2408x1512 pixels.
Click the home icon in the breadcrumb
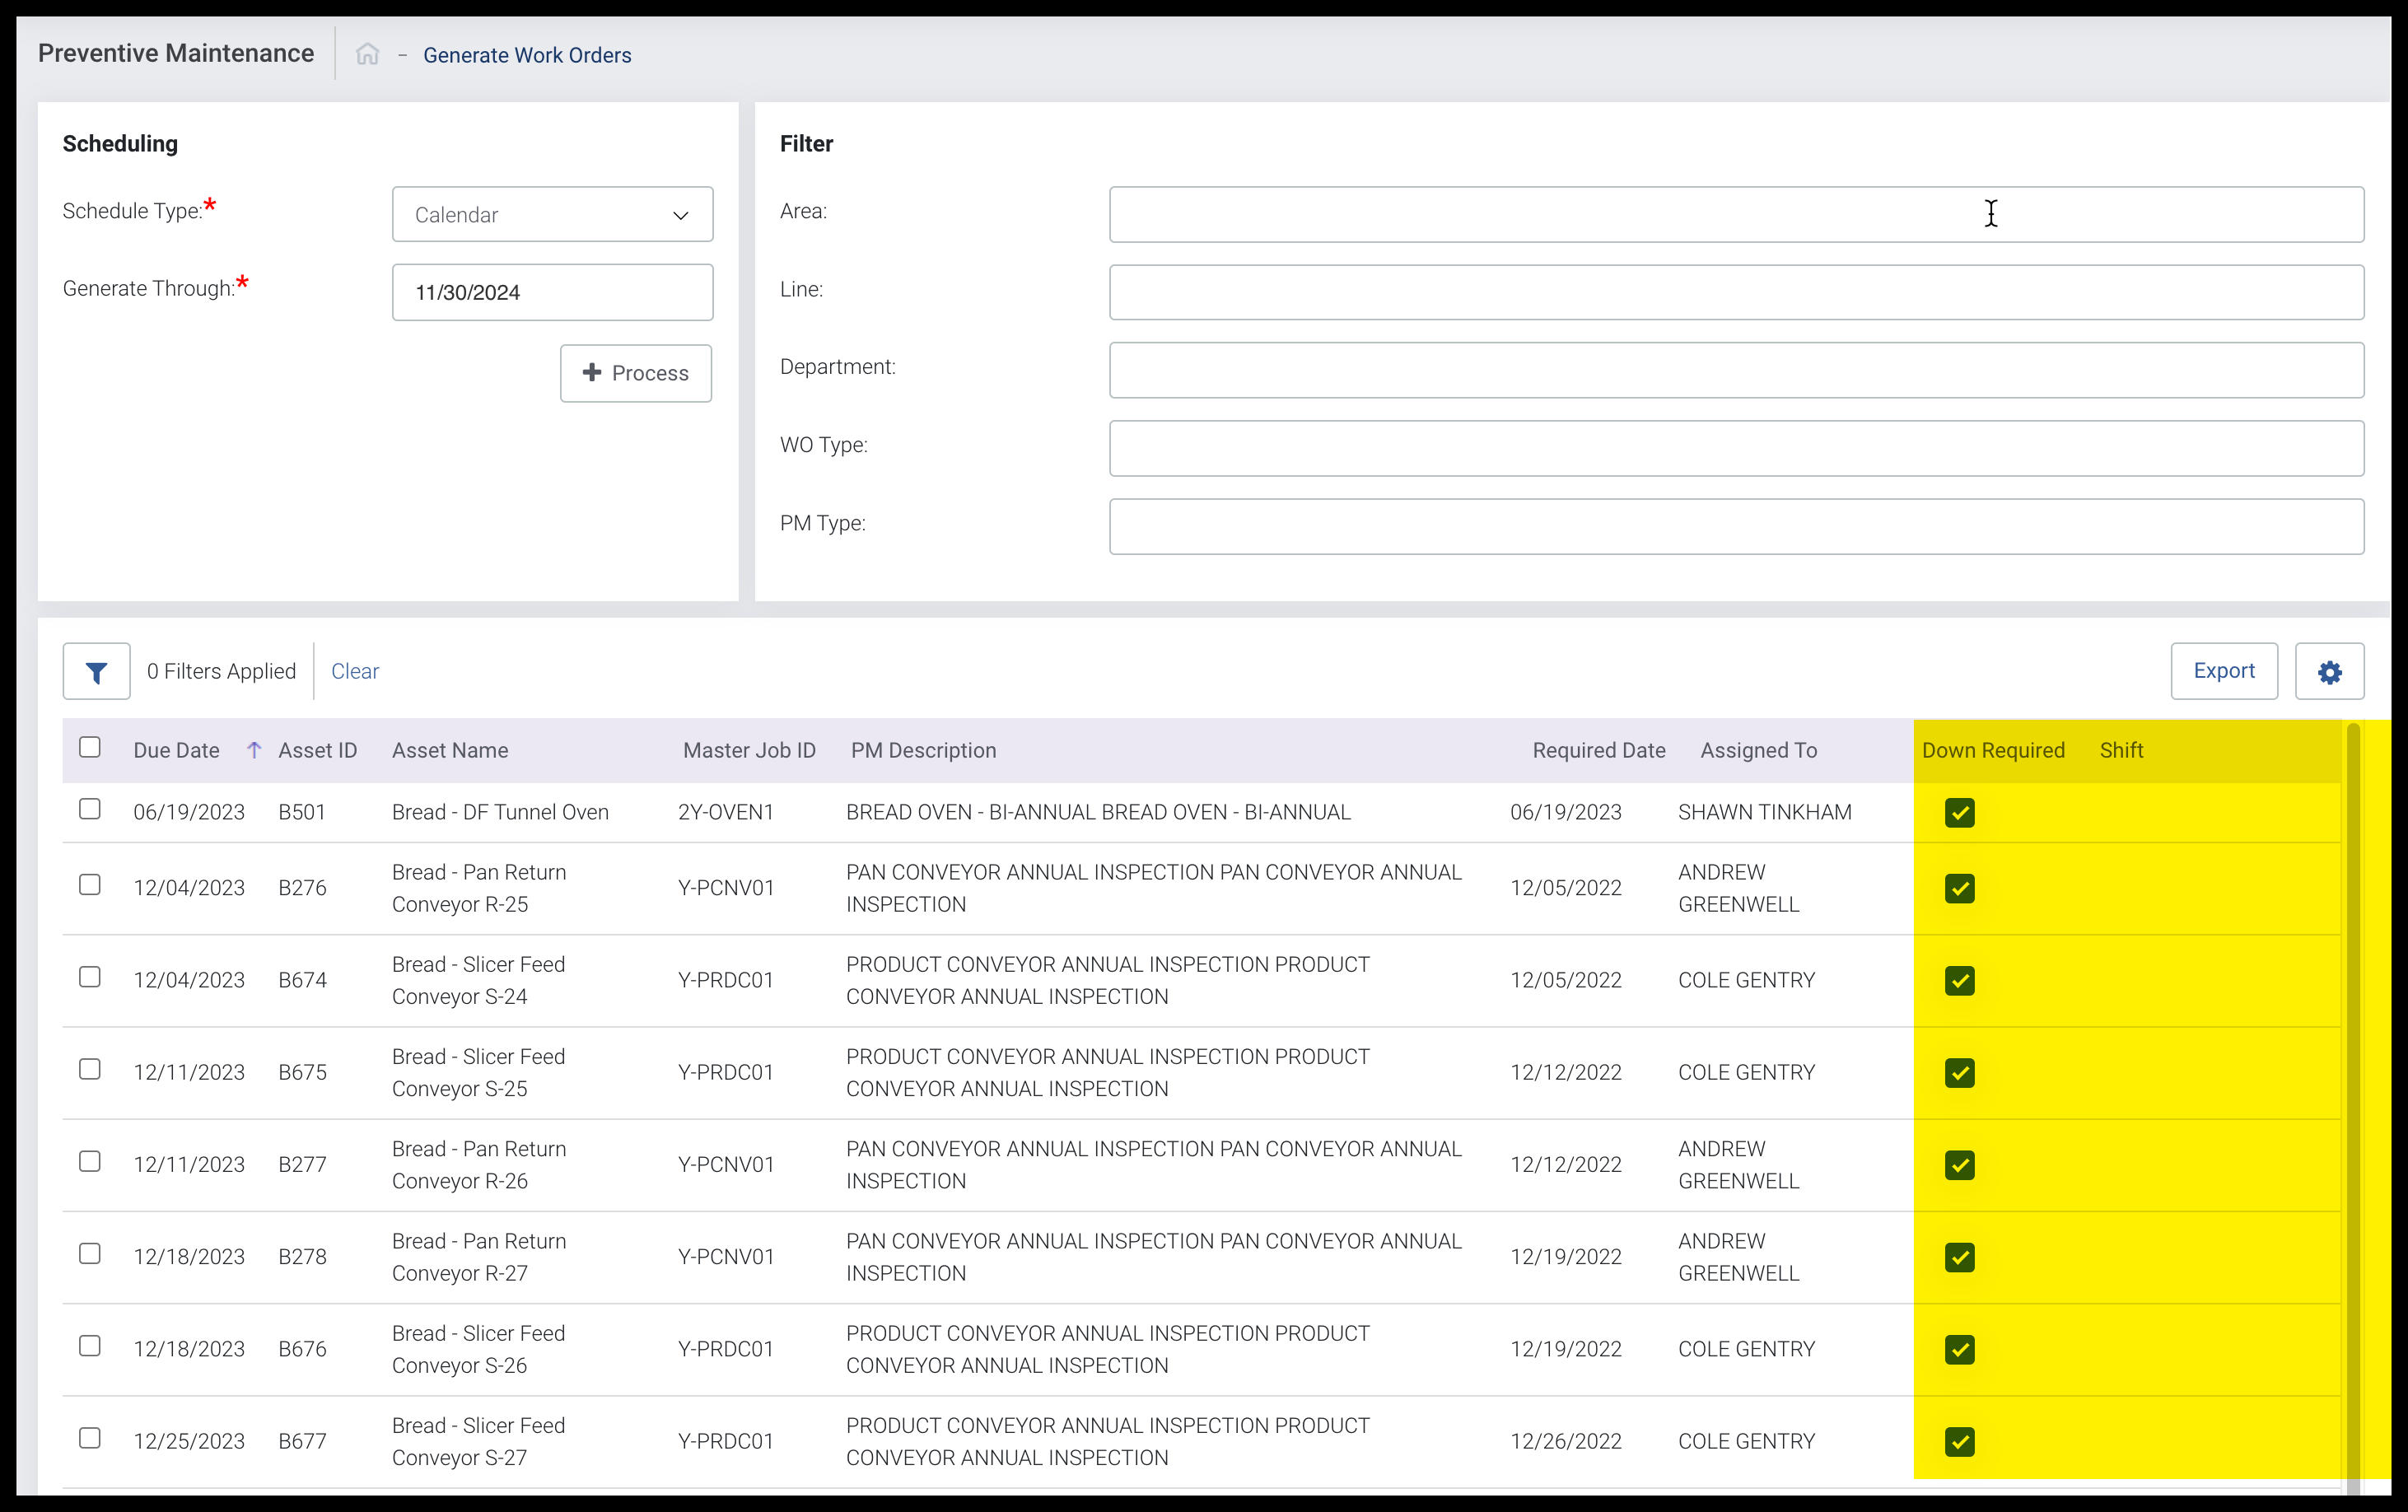(367, 55)
